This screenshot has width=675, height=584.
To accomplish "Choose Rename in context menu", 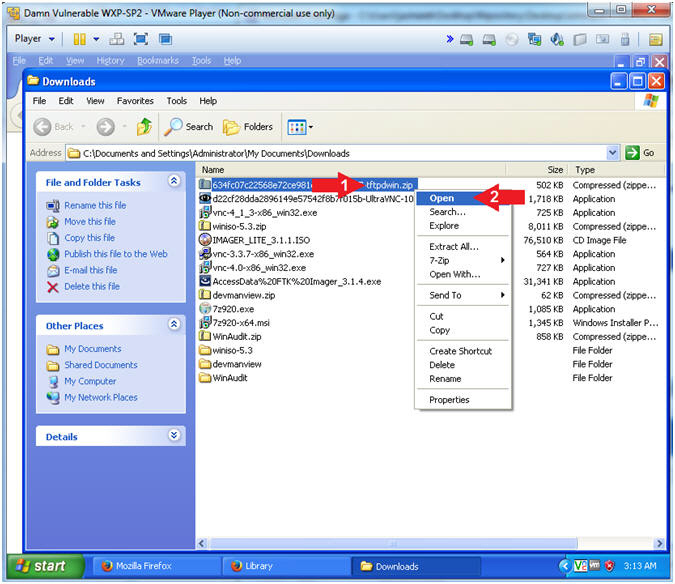I will tap(463, 379).
